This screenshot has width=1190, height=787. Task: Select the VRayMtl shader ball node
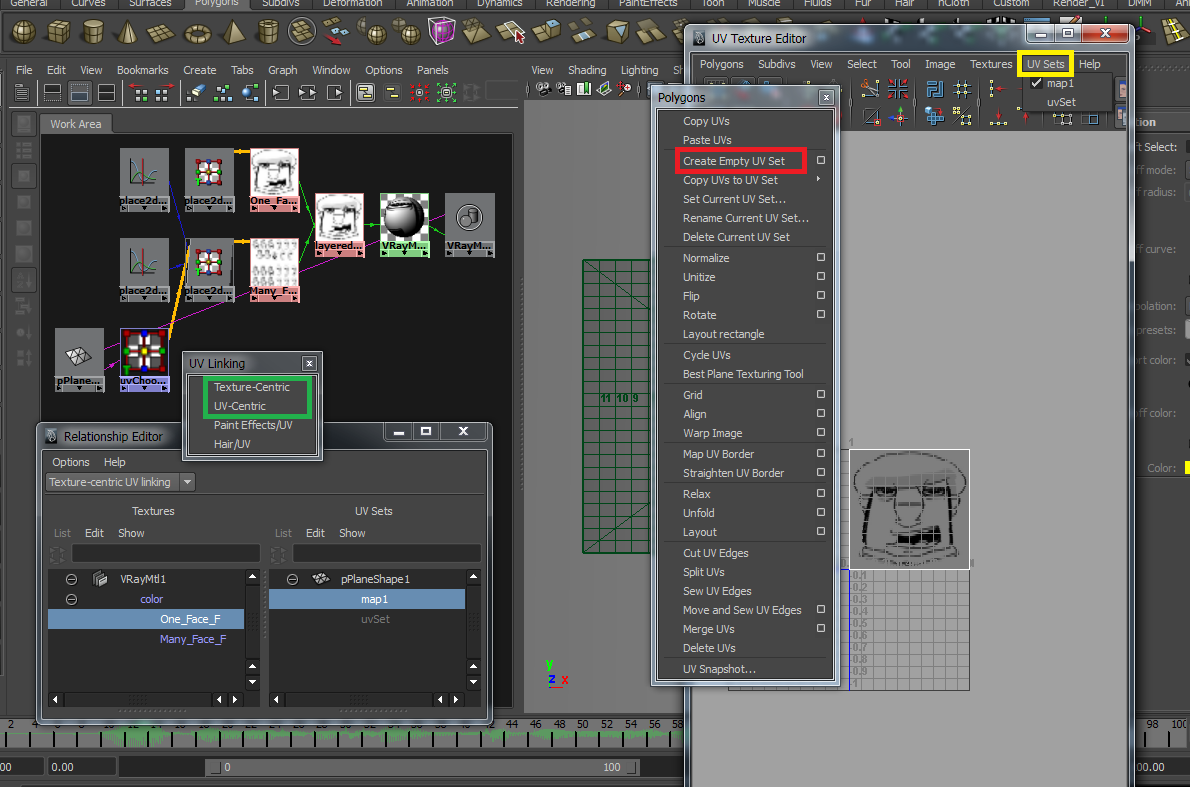point(404,217)
